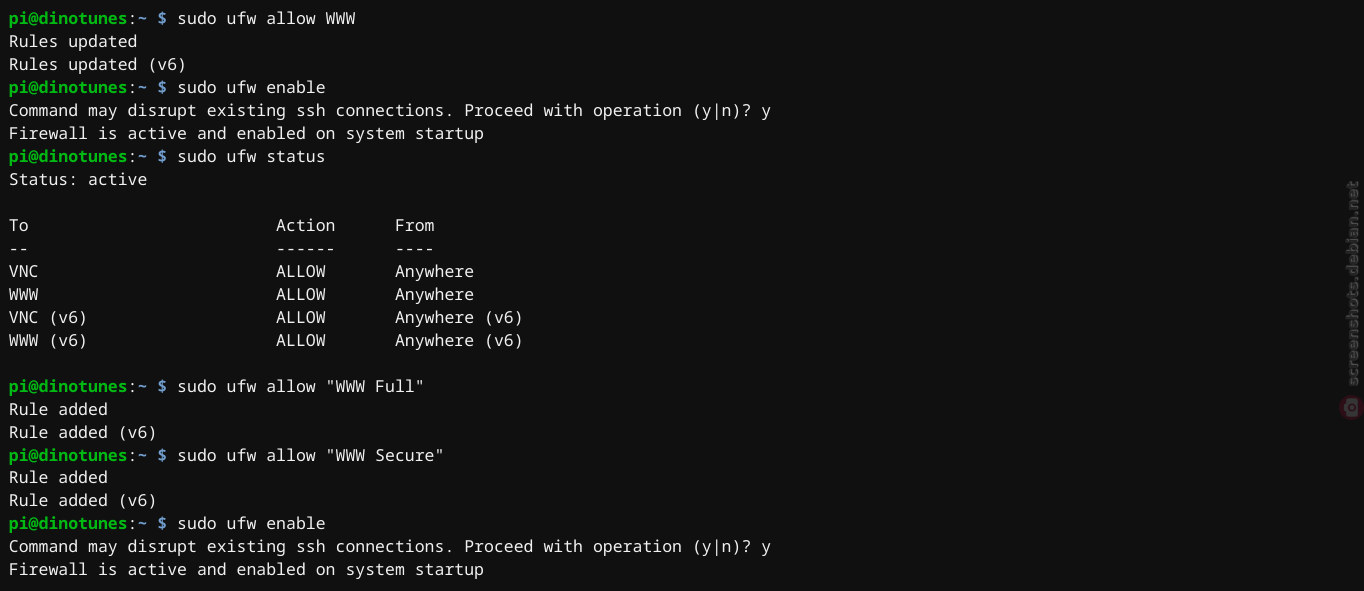
Task: Click the 'sudo ufw status' command
Action: (x=251, y=157)
